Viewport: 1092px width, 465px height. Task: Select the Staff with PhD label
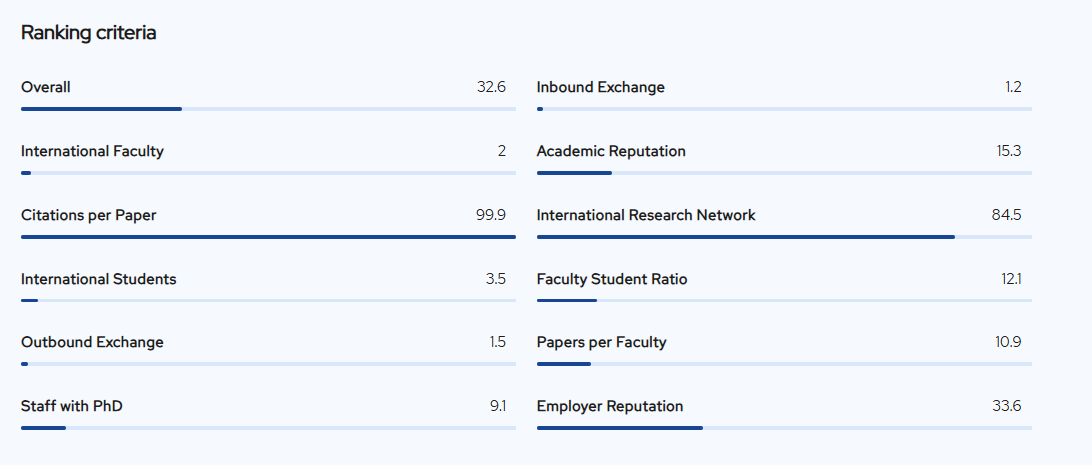72,406
